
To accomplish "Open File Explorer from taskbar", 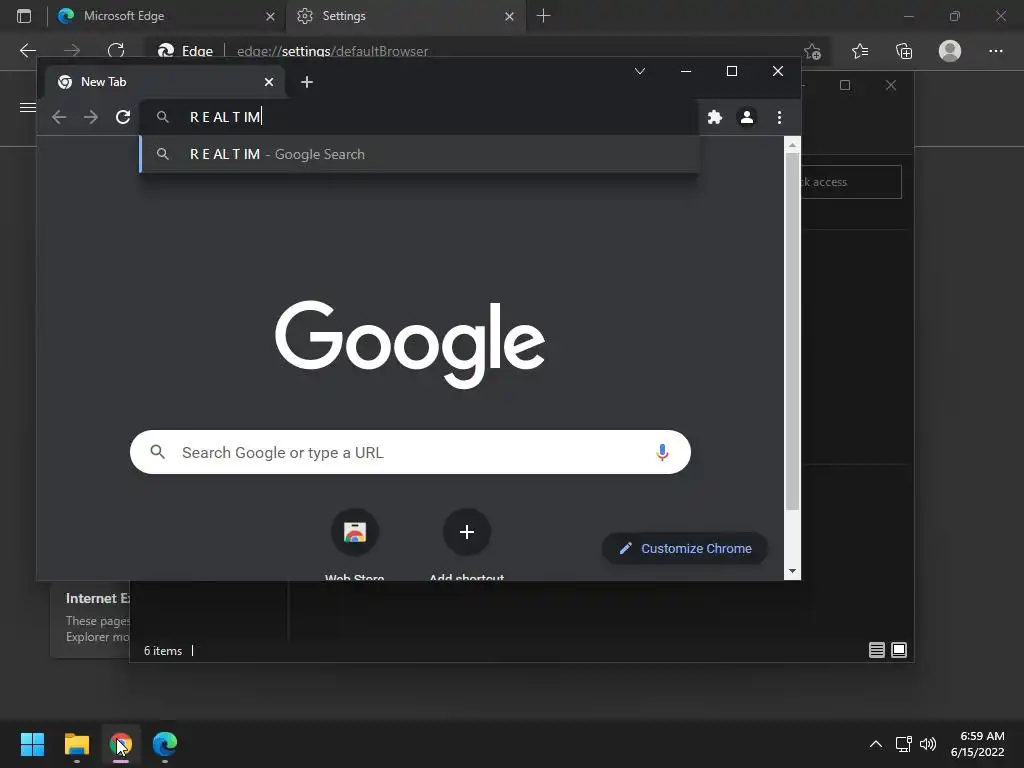I will pyautogui.click(x=76, y=744).
